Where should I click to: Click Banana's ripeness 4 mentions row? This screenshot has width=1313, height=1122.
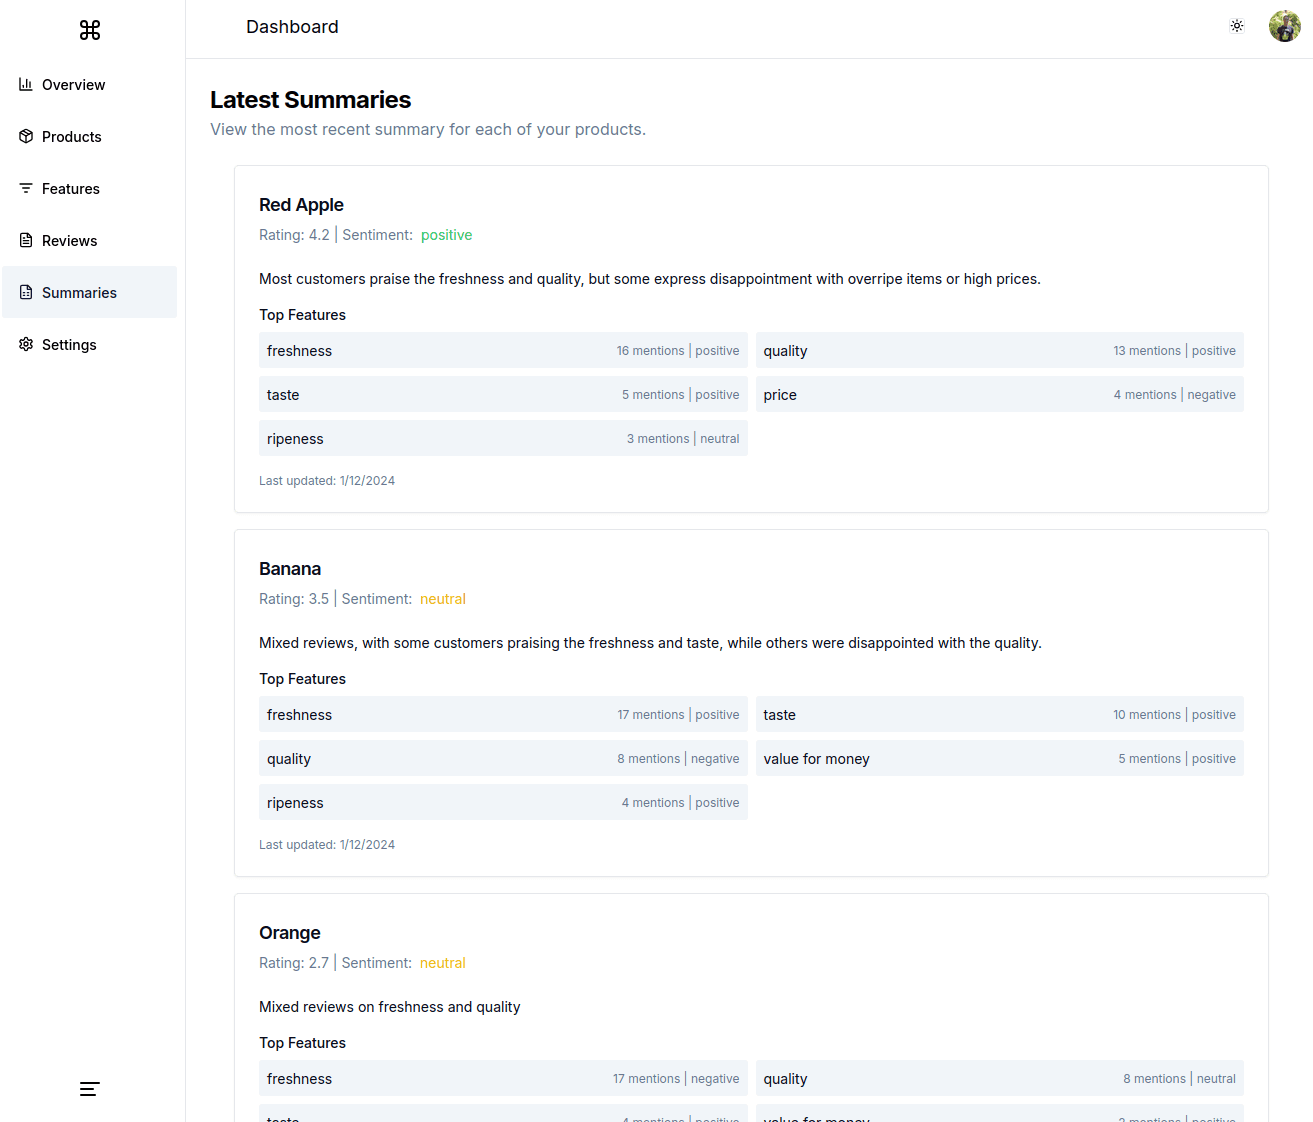(503, 802)
